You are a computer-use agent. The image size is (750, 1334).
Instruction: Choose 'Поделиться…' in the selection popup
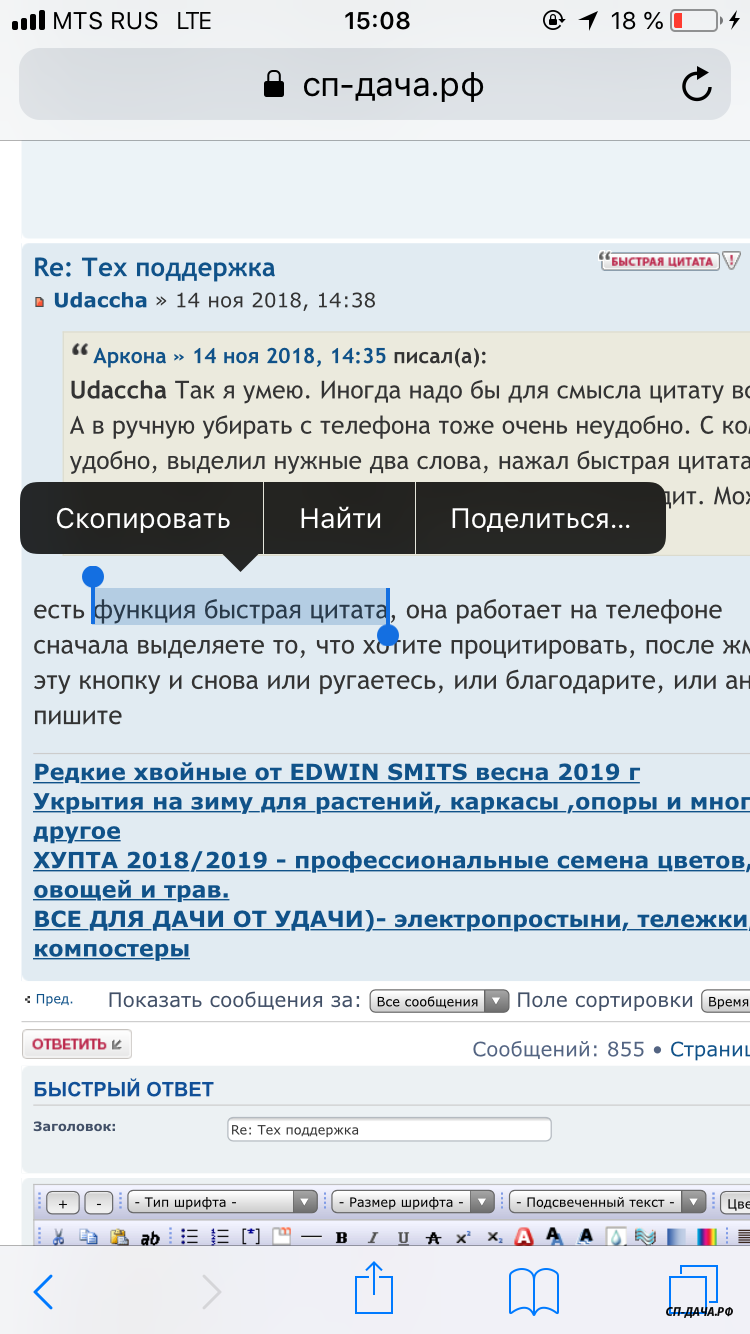(540, 519)
